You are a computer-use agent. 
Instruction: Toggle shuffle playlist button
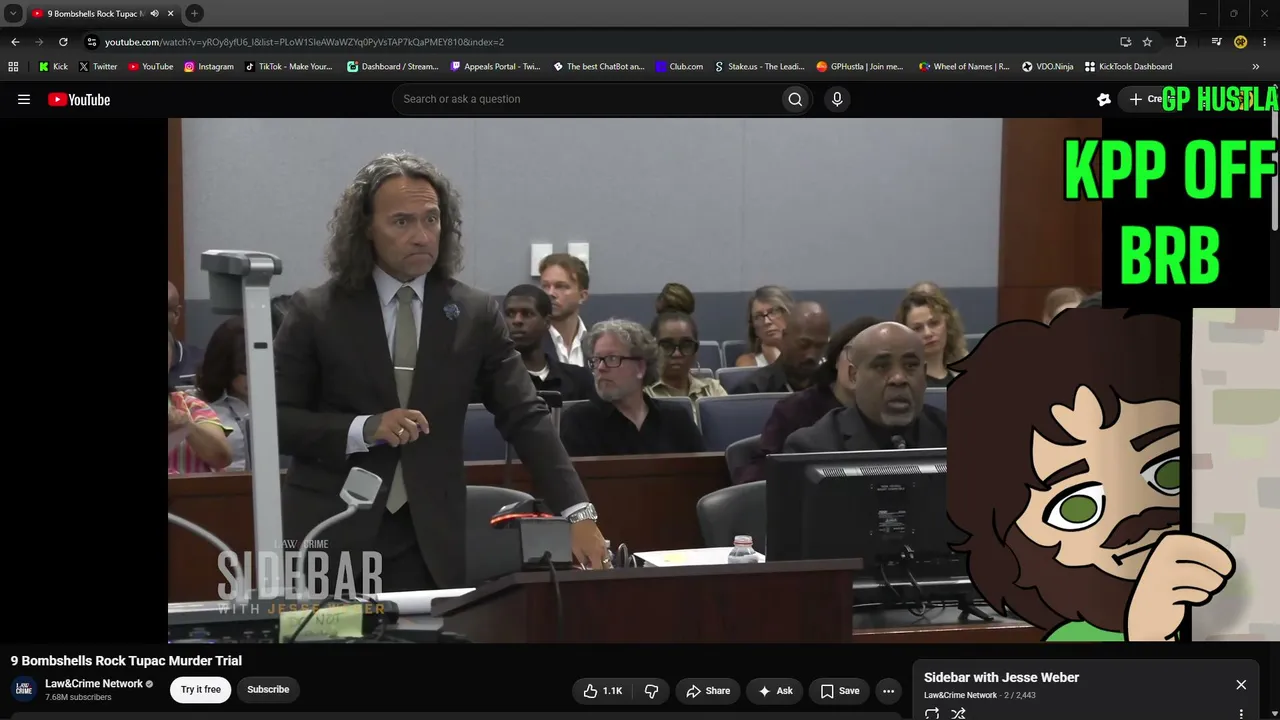point(958,713)
